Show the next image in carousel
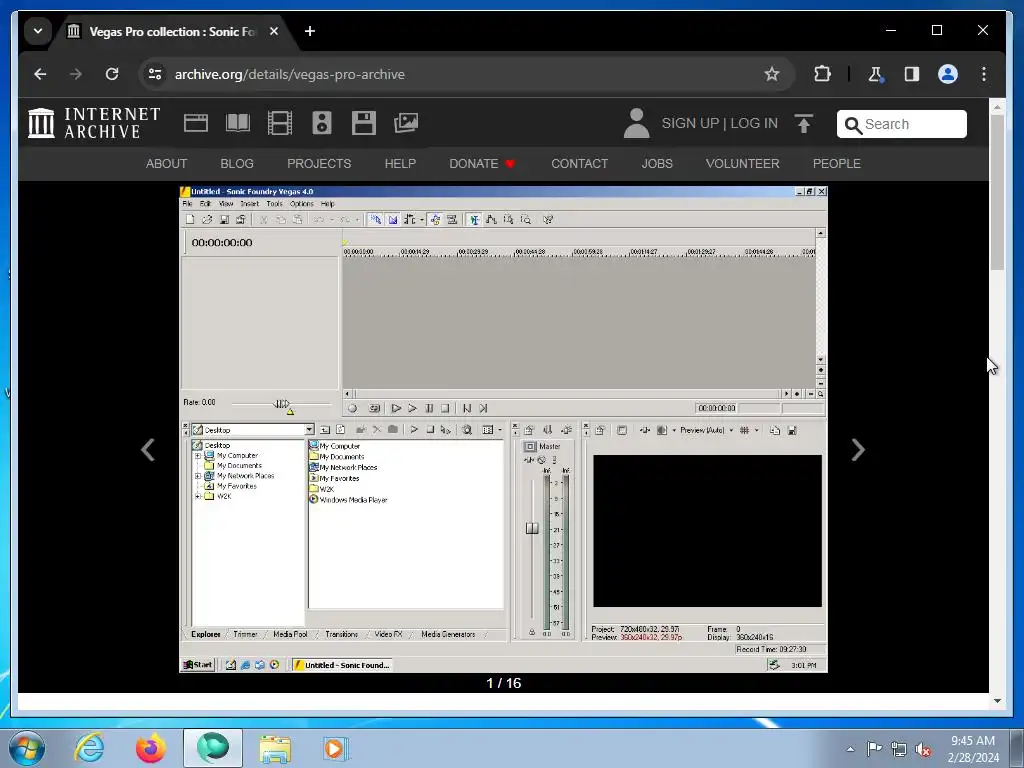The width and height of the screenshot is (1024, 768). tap(858, 449)
